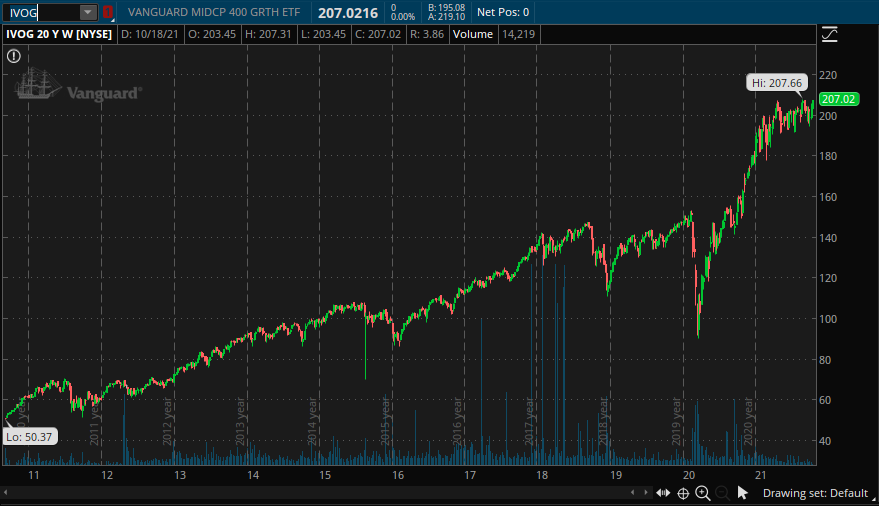This screenshot has width=879, height=506.
Task: Click the 14,219 volume value
Action: tap(518, 34)
